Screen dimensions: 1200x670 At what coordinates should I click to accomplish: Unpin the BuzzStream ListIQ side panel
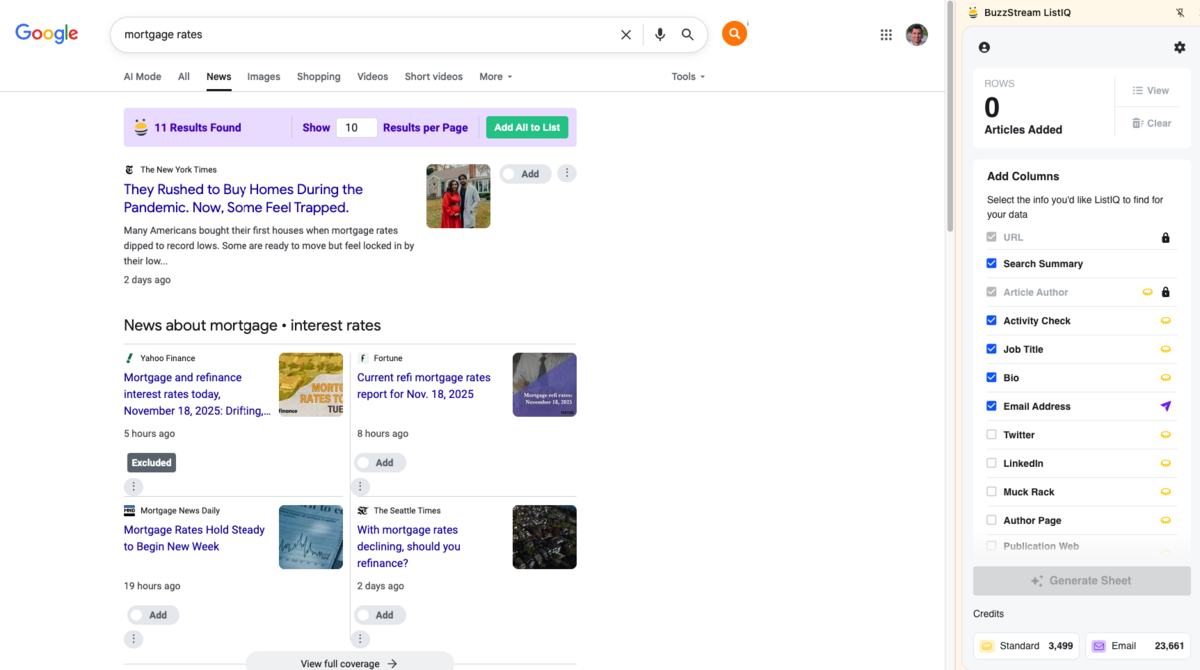1180,13
